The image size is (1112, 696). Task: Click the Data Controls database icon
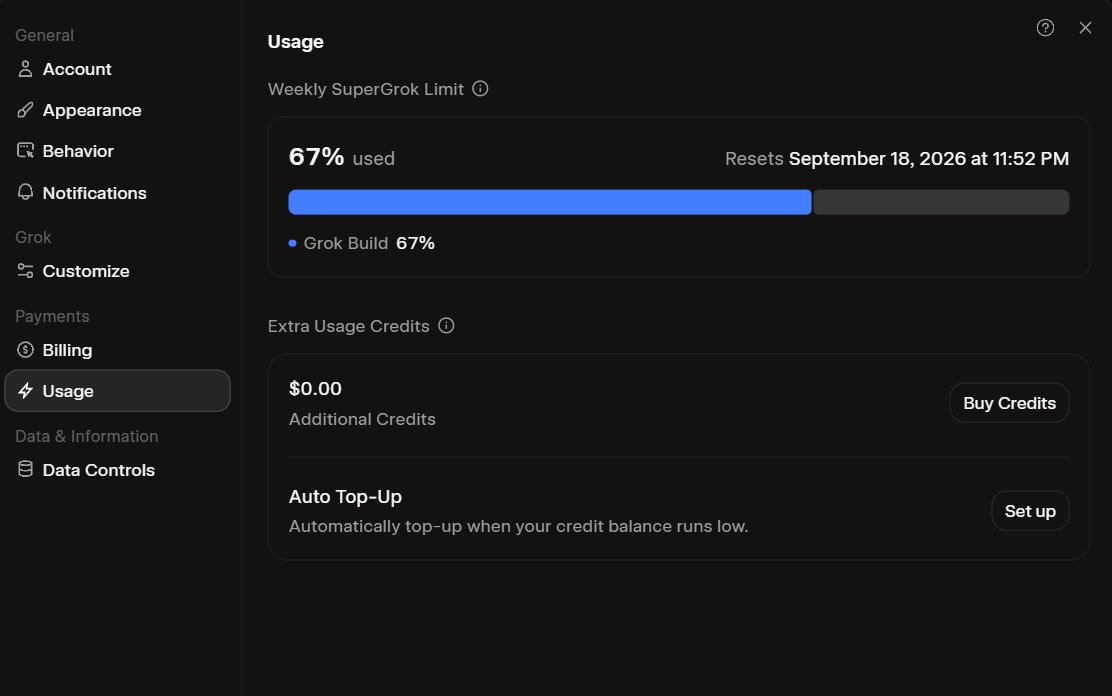click(26, 469)
